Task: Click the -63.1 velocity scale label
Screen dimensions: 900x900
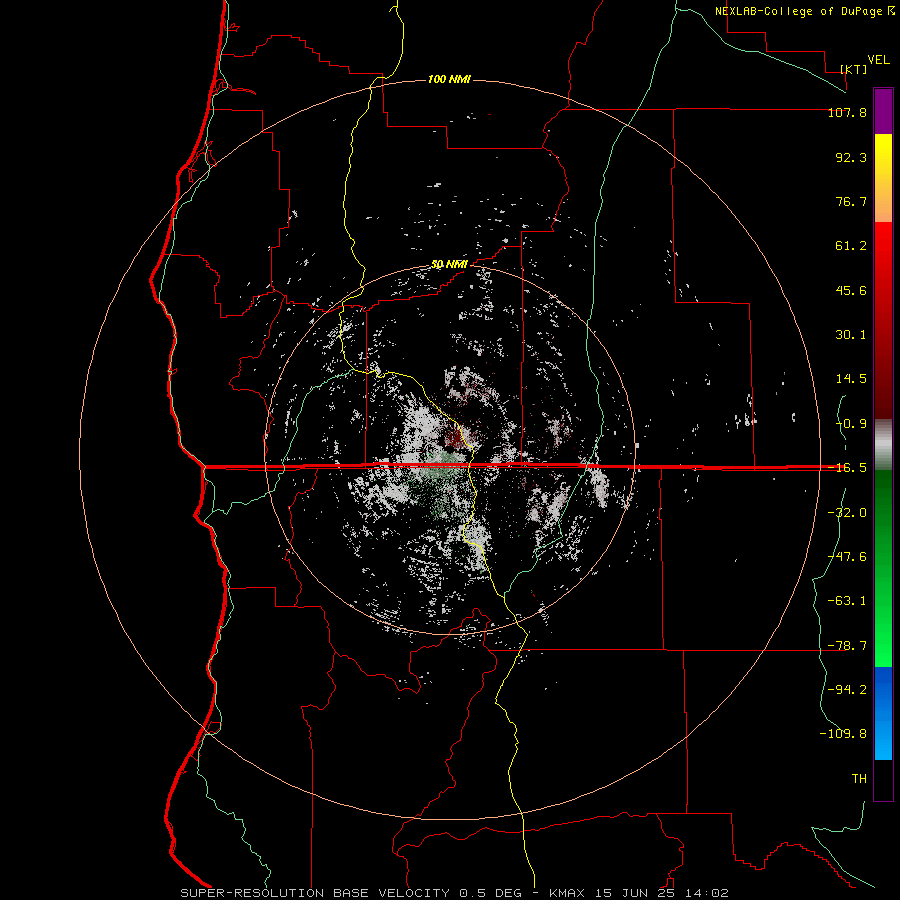Action: coord(847,601)
